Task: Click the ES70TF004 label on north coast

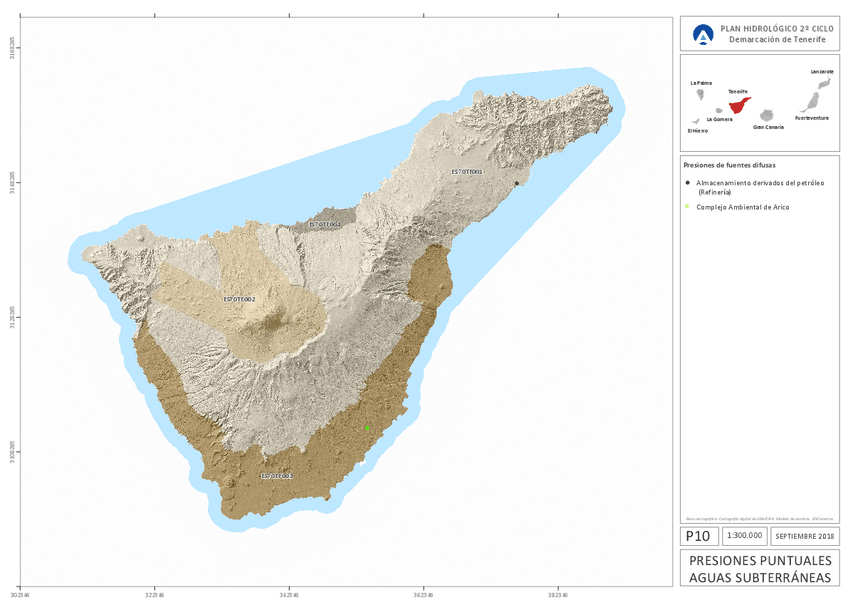Action: [325, 225]
